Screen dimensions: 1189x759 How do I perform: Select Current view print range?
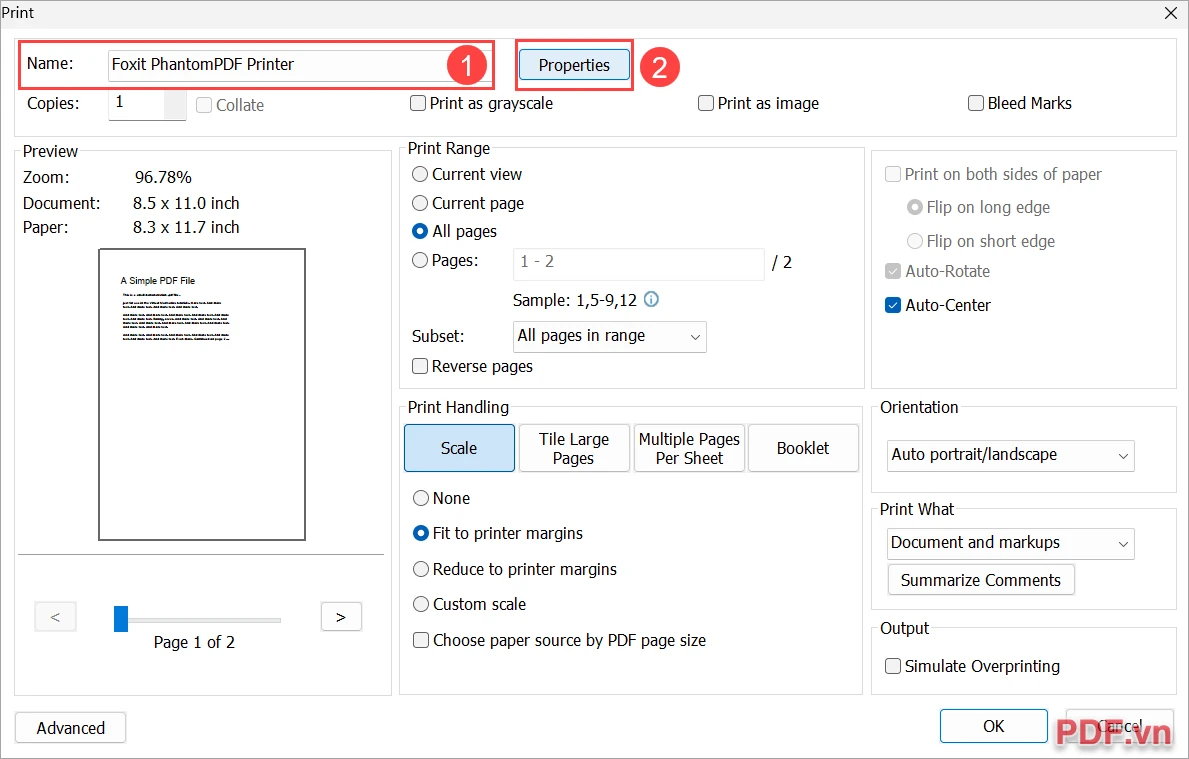467,174
